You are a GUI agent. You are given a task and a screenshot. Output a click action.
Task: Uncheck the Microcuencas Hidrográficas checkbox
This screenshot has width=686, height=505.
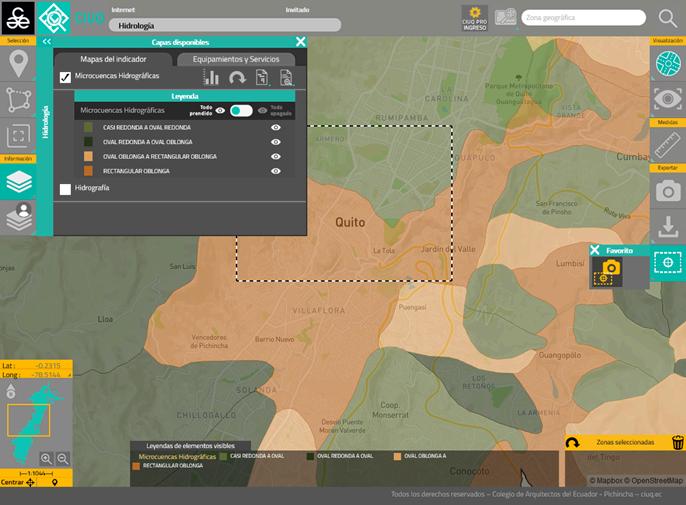coord(65,77)
